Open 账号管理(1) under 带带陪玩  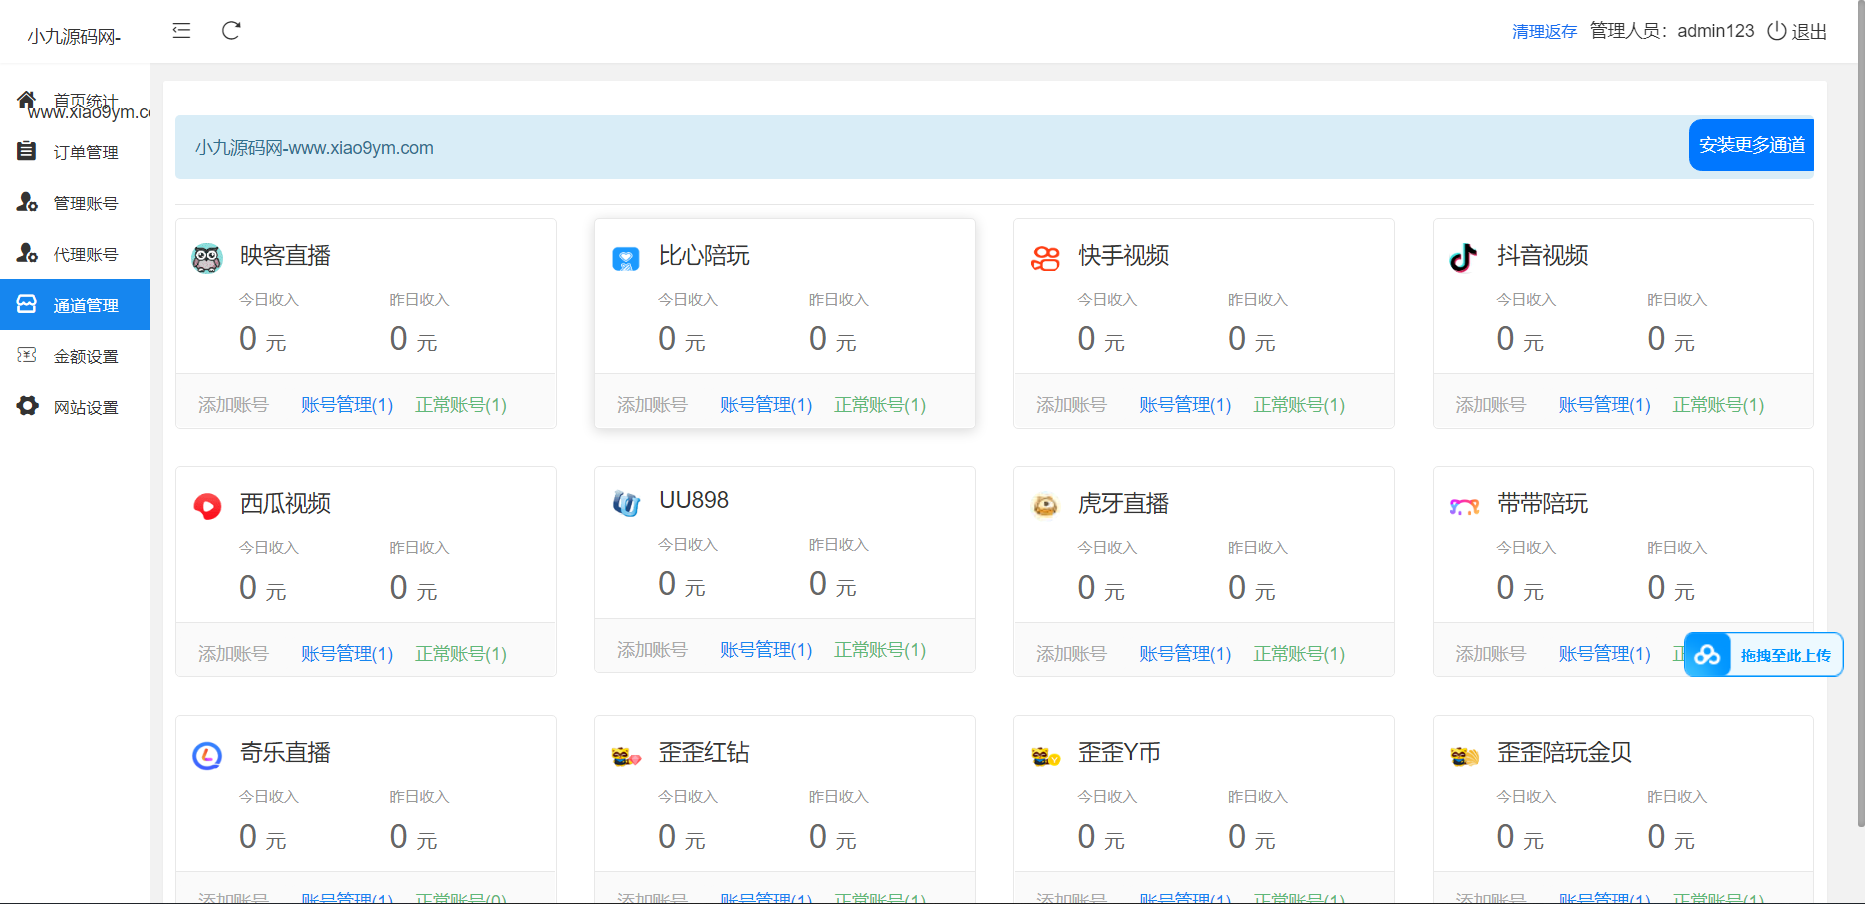[1604, 654]
